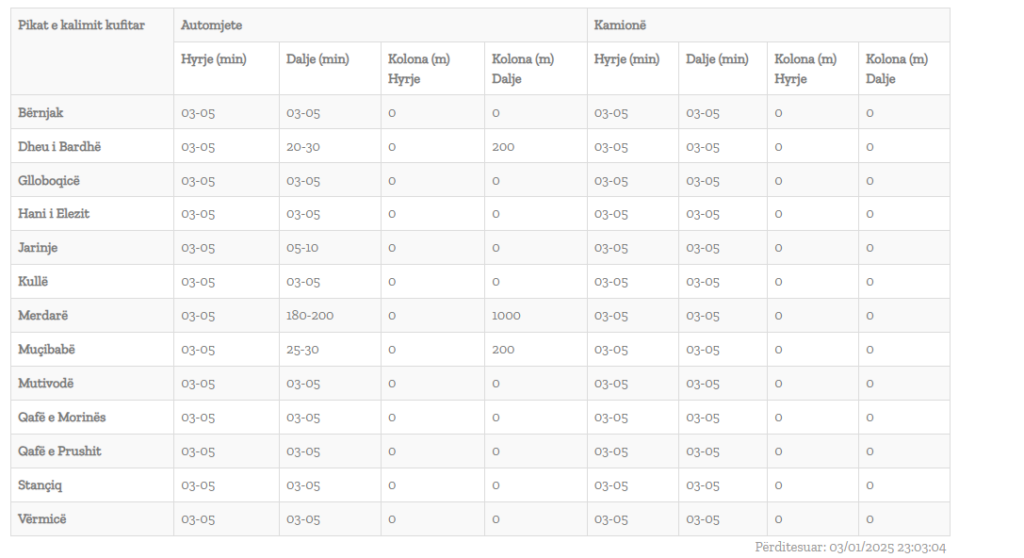Select the 25-30 value in Muçibabë row

click(302, 349)
